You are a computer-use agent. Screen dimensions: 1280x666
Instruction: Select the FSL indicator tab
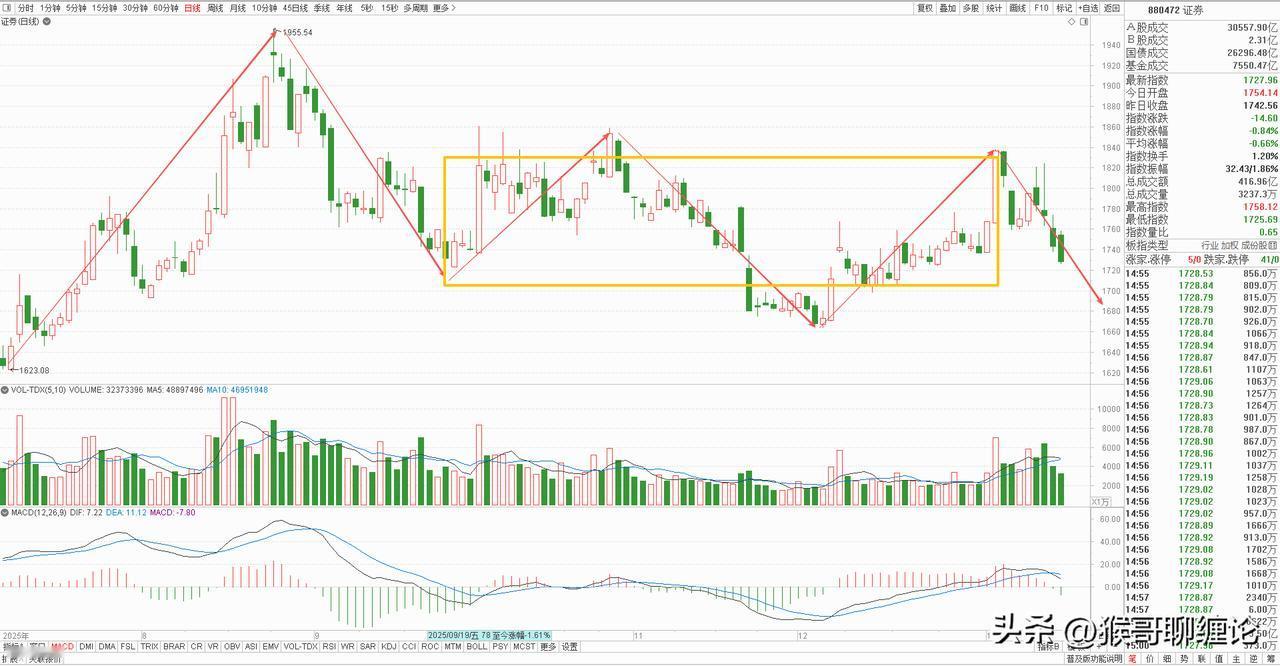[128, 646]
